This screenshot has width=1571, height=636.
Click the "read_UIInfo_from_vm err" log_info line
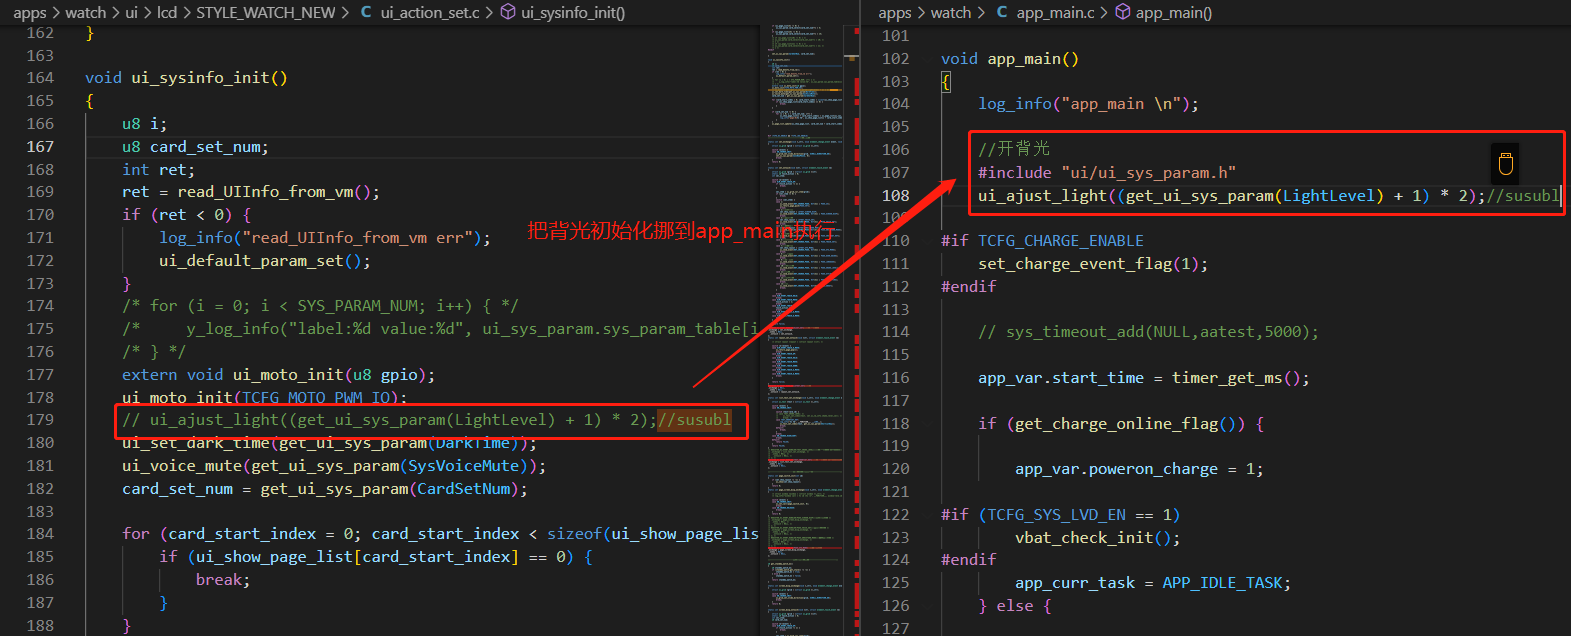pos(325,238)
